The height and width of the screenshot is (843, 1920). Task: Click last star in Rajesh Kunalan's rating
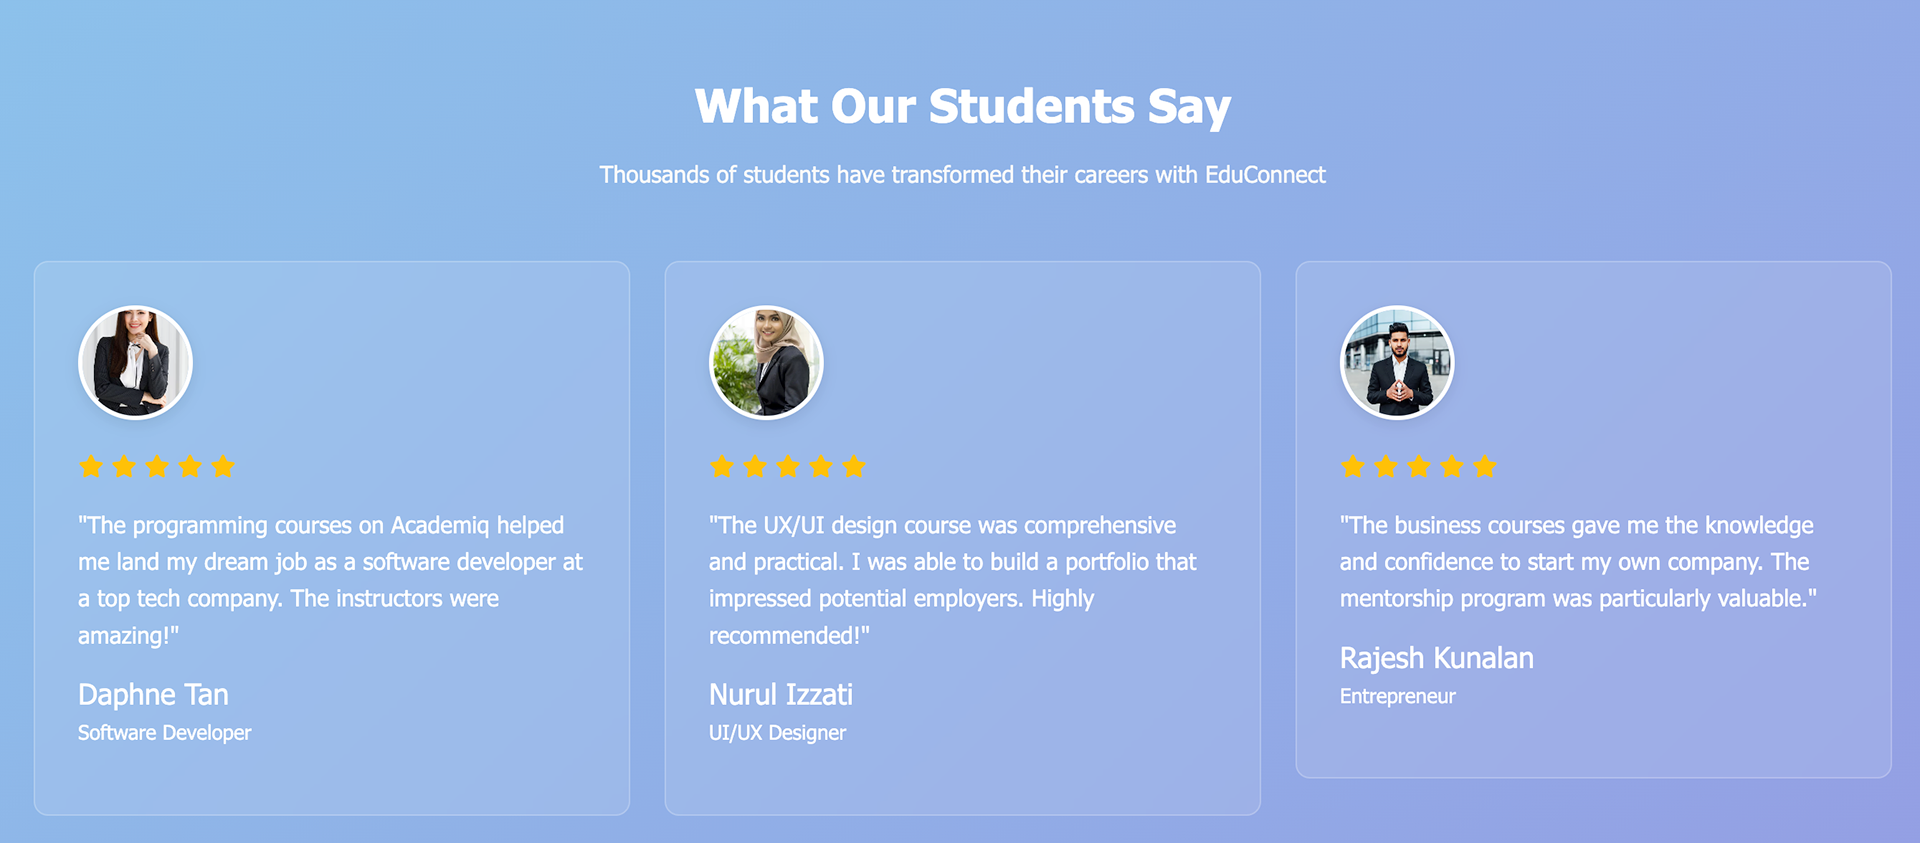[x=1485, y=467]
